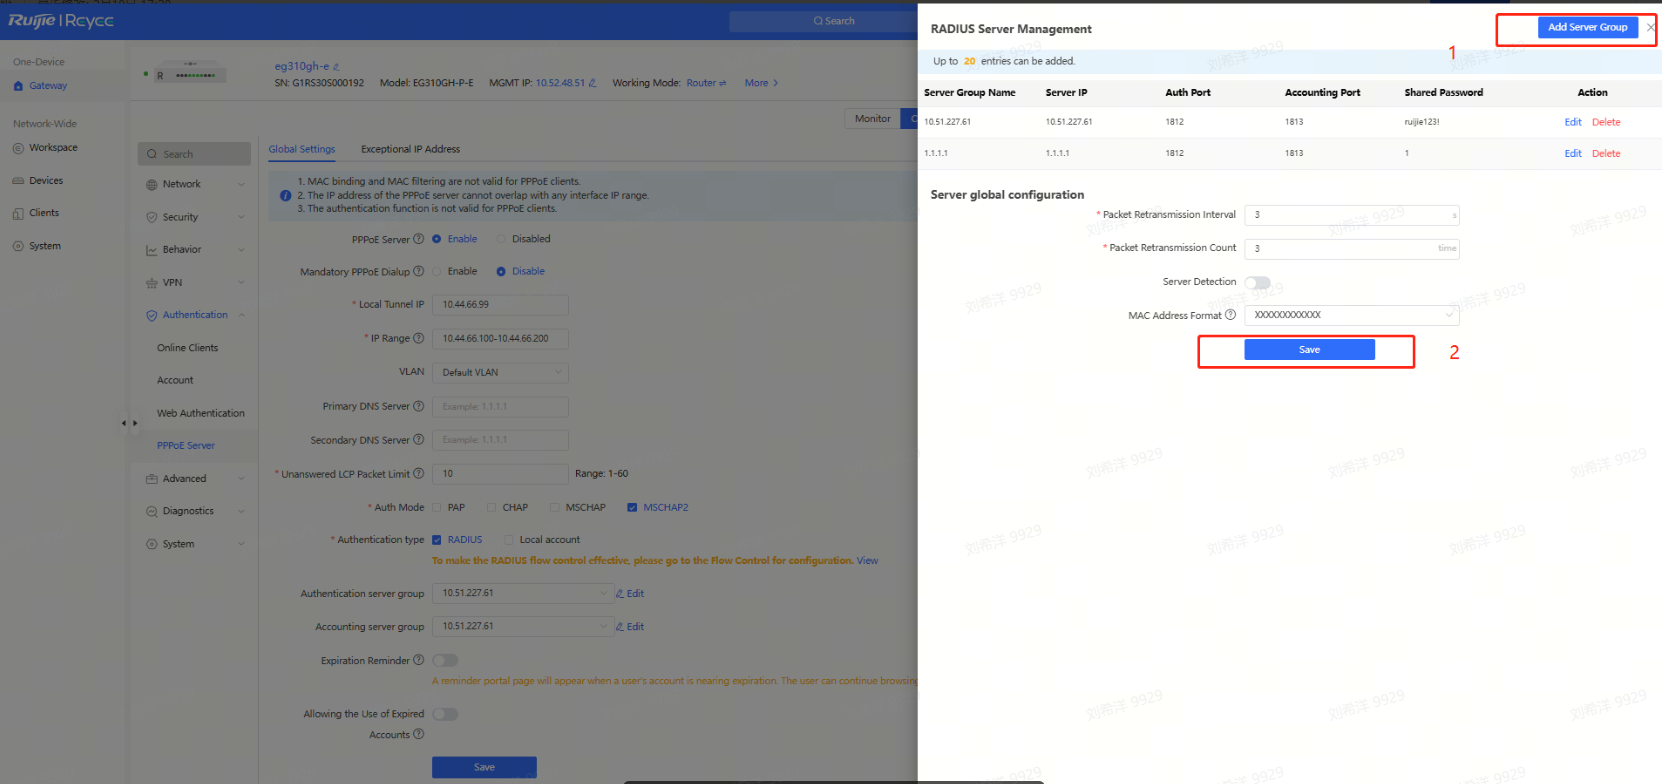The height and width of the screenshot is (784, 1662).
Task: Delete the 1.1.1.1 server group entry
Action: coord(1606,154)
